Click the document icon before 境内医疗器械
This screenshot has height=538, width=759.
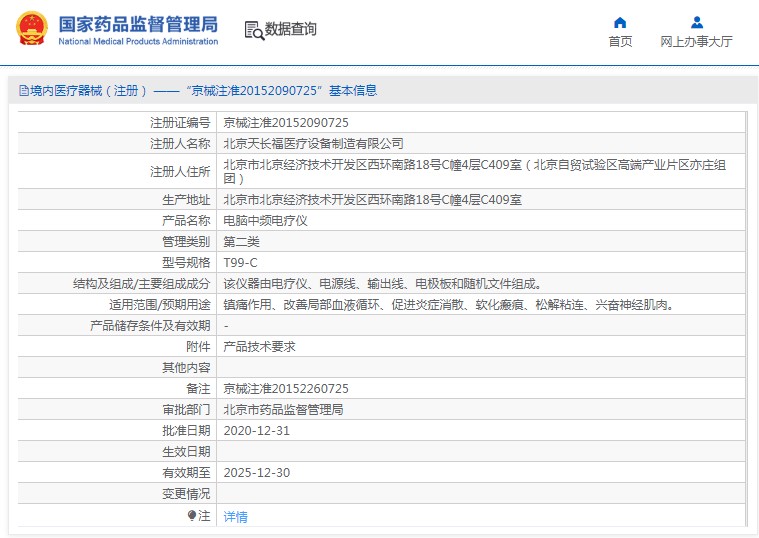24,91
